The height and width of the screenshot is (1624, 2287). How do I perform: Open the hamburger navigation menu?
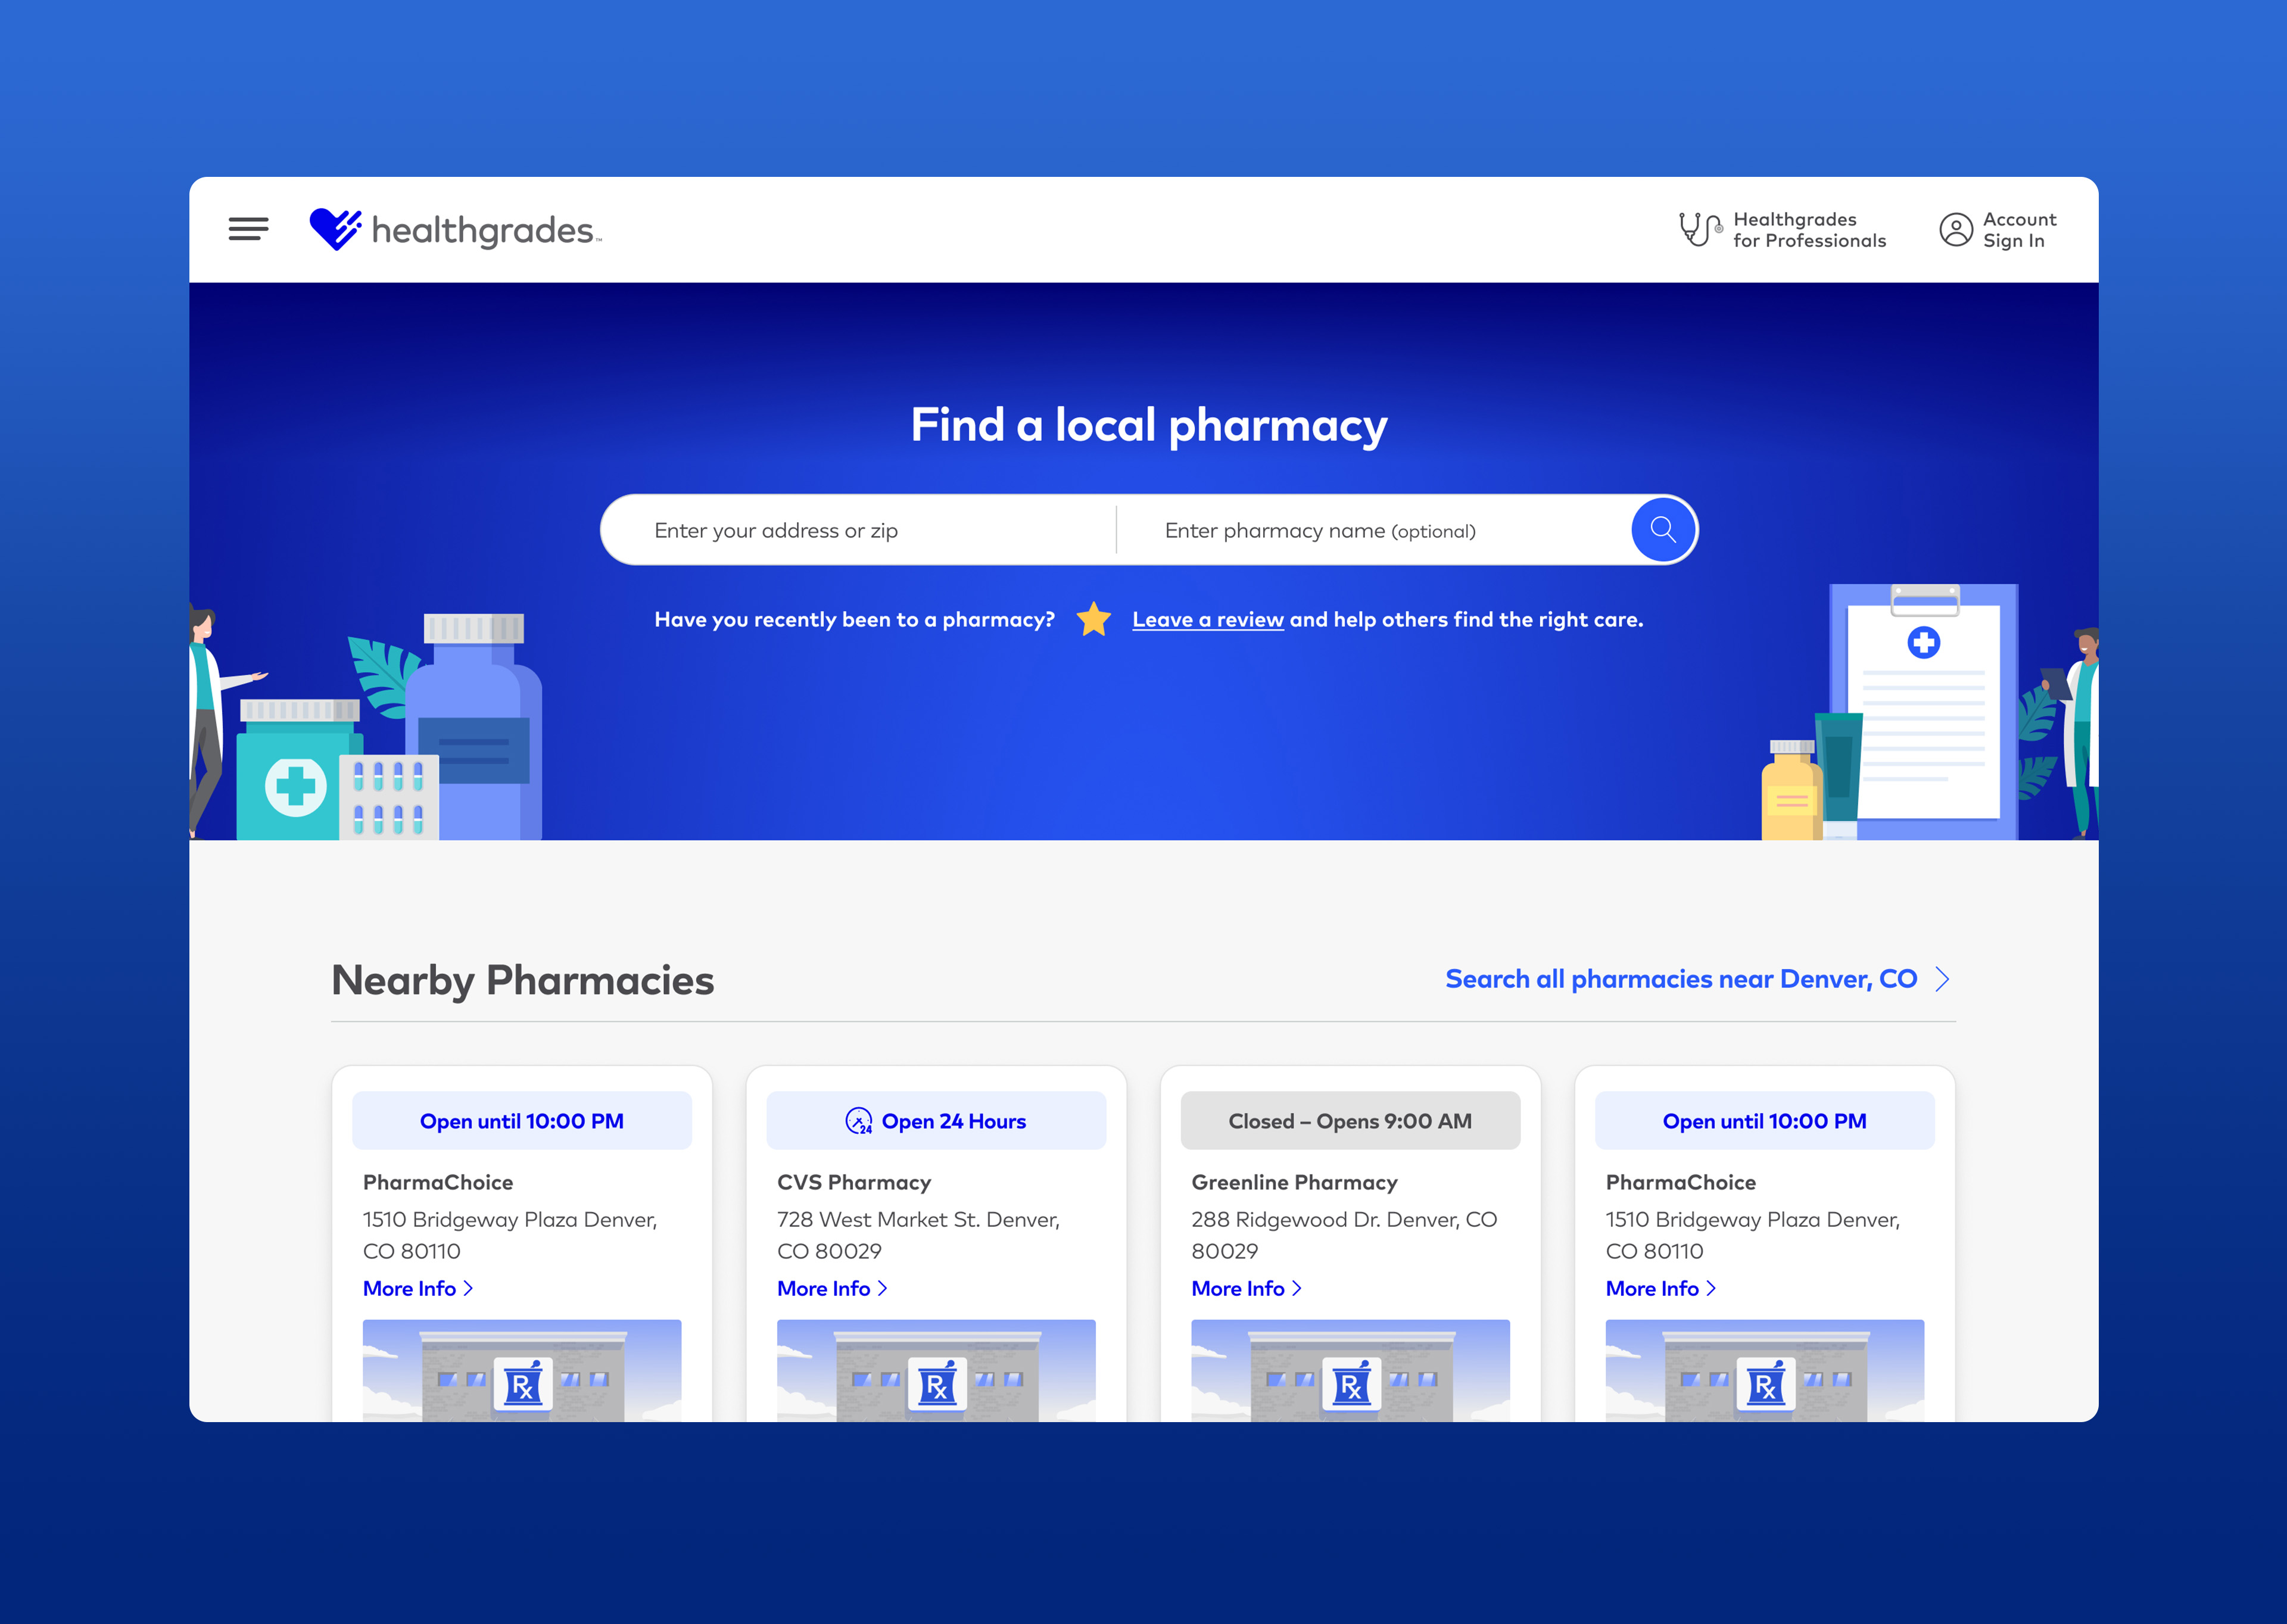248,229
